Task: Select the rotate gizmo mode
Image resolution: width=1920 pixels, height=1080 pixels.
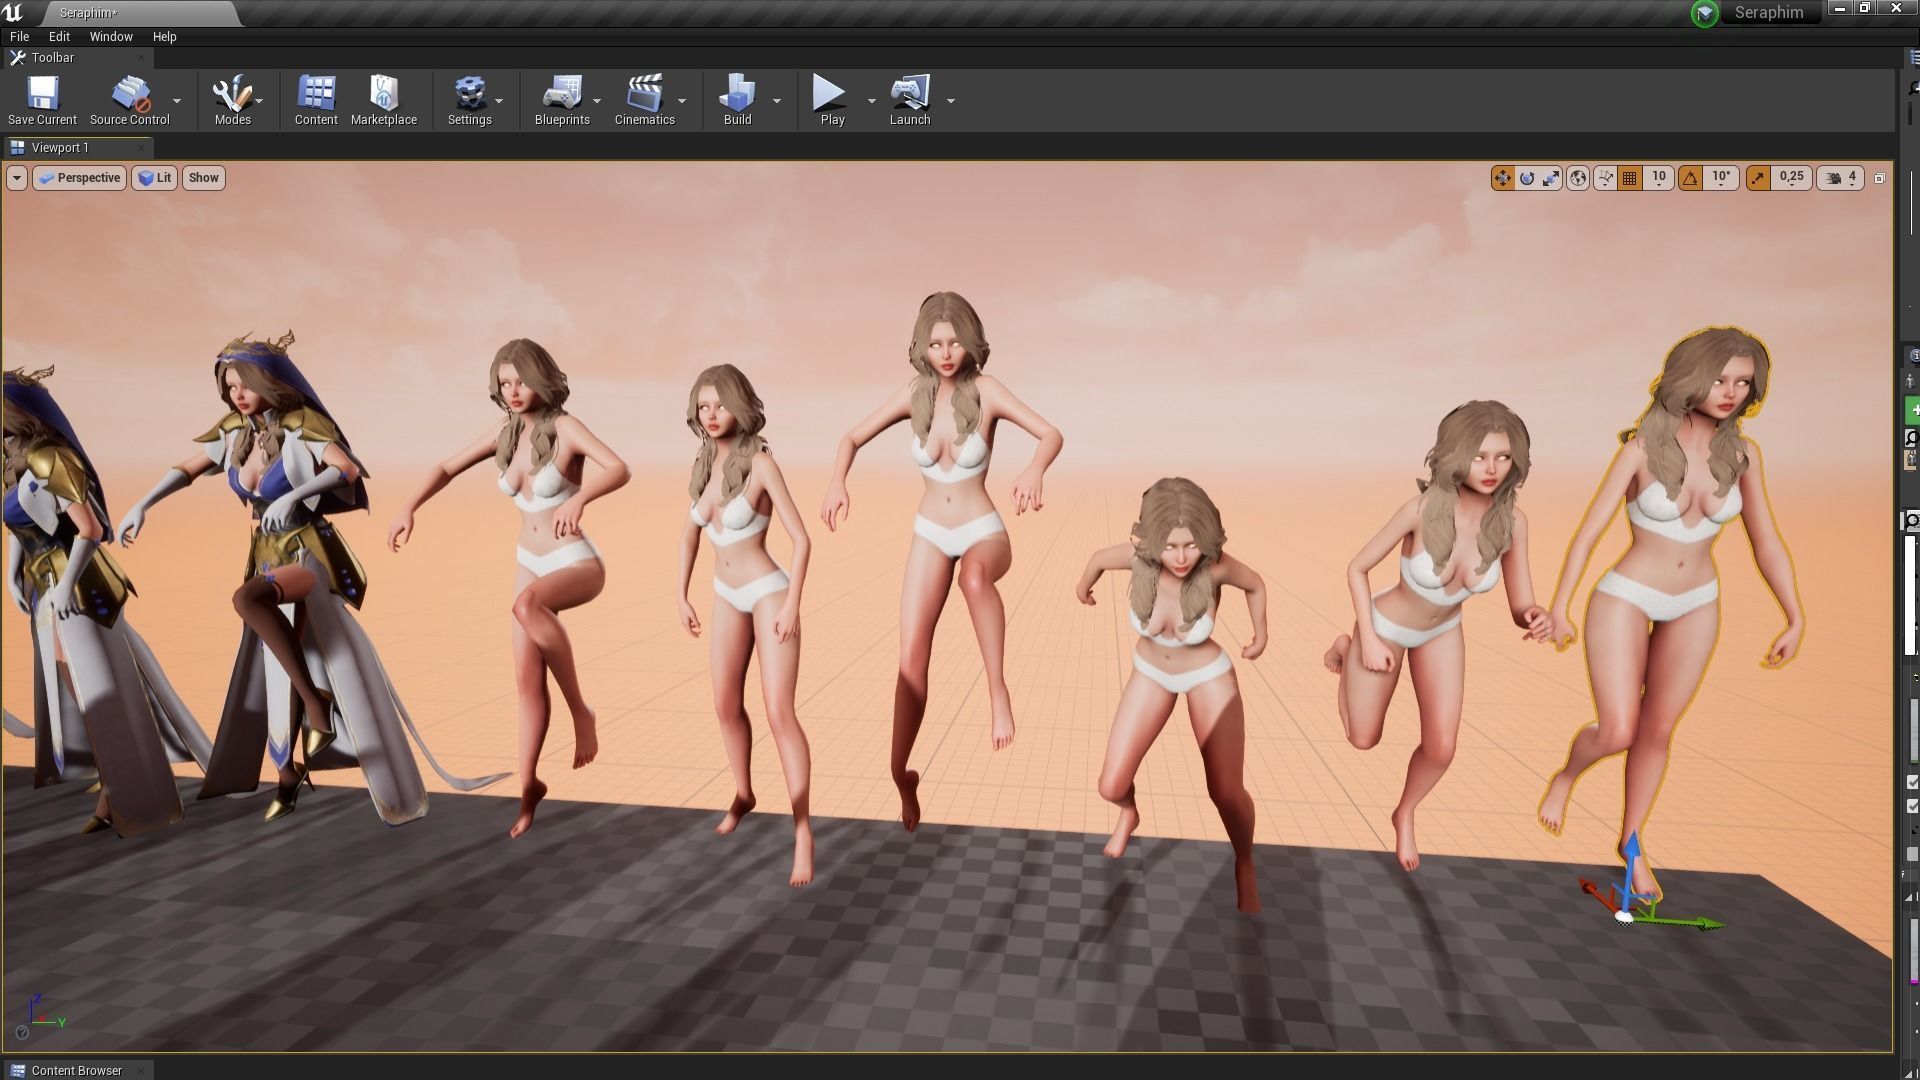Action: 1527,178
